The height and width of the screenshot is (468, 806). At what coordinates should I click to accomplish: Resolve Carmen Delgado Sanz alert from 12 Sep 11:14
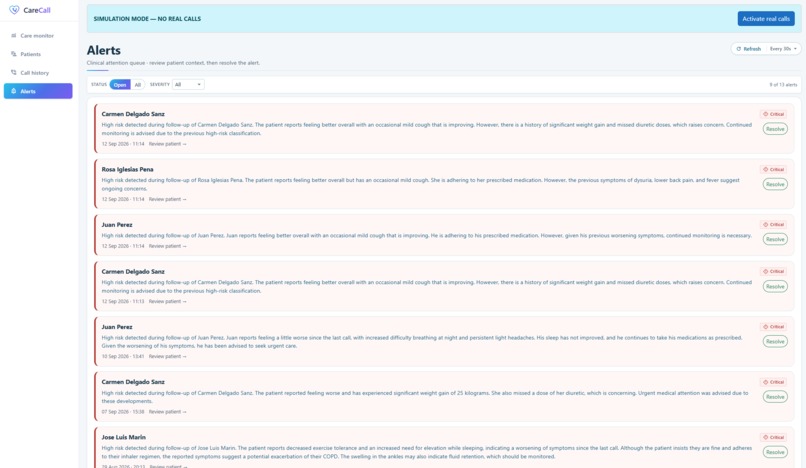coord(775,129)
